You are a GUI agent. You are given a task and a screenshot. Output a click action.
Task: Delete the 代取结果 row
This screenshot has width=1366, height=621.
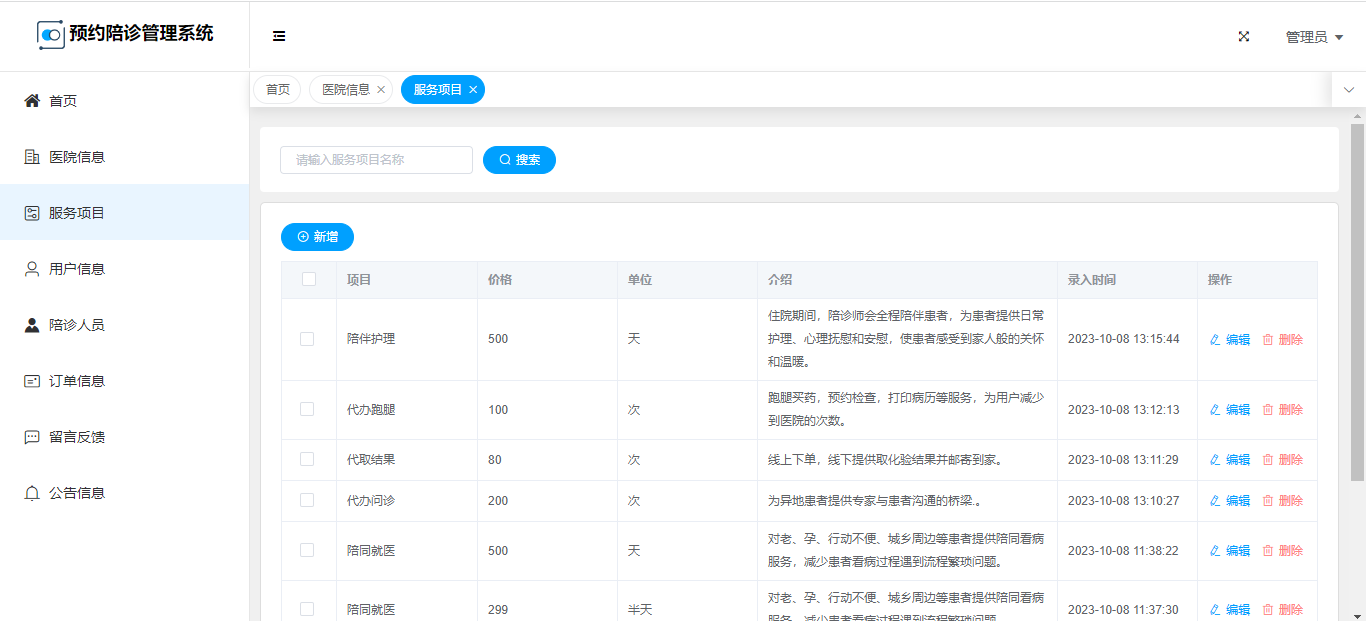1282,460
